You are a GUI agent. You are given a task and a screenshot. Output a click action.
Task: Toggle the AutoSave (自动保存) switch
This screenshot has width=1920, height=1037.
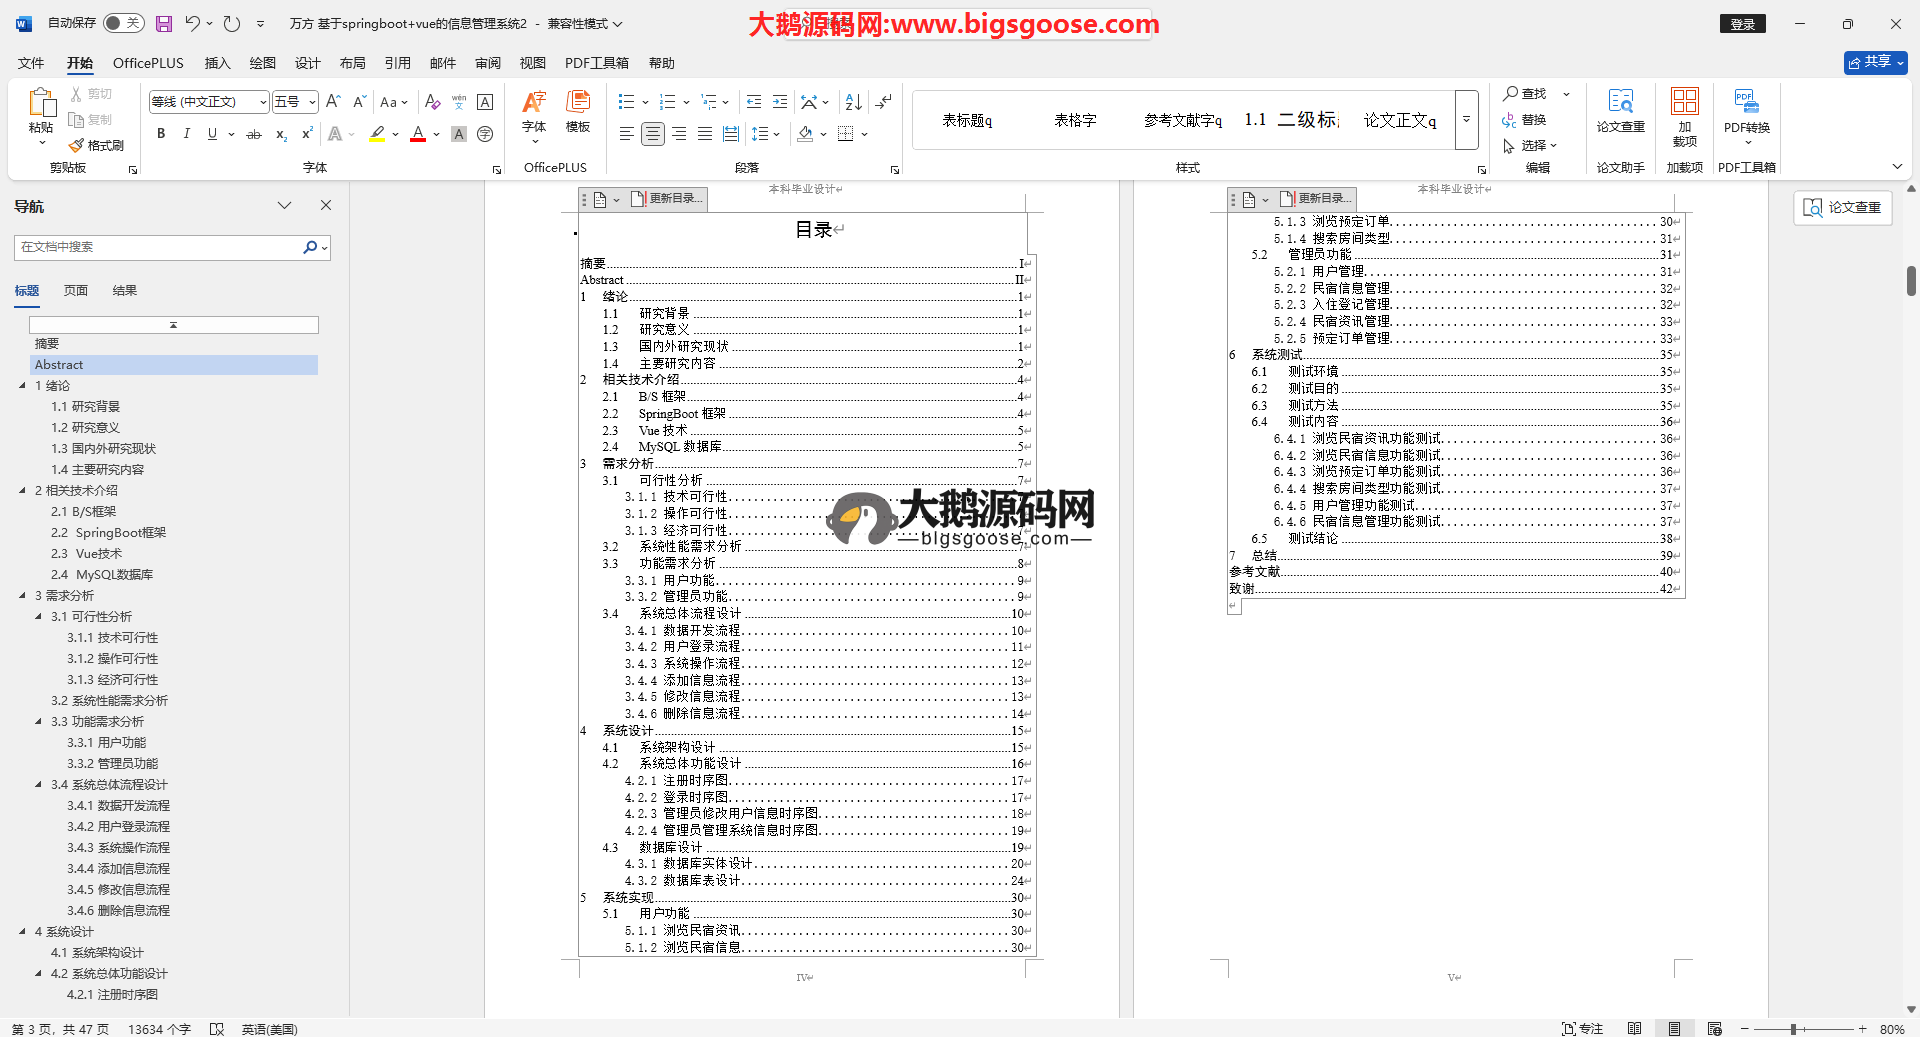(122, 23)
